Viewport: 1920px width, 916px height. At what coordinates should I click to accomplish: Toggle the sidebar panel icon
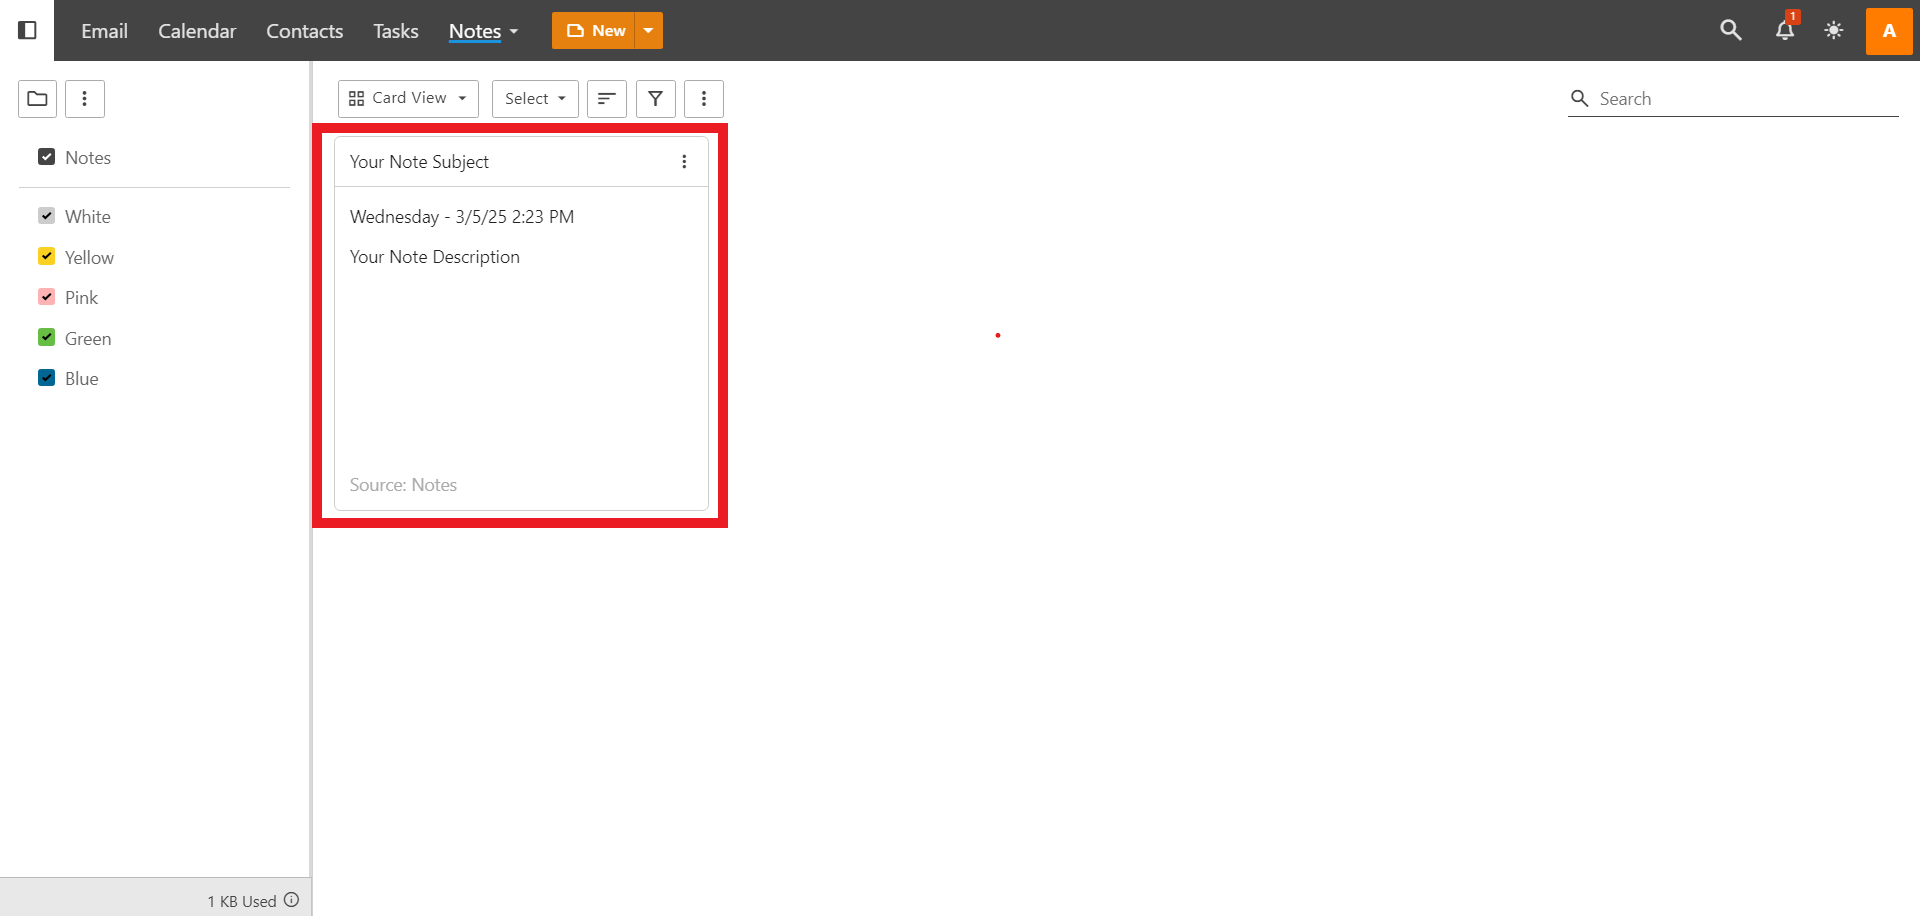[x=27, y=30]
